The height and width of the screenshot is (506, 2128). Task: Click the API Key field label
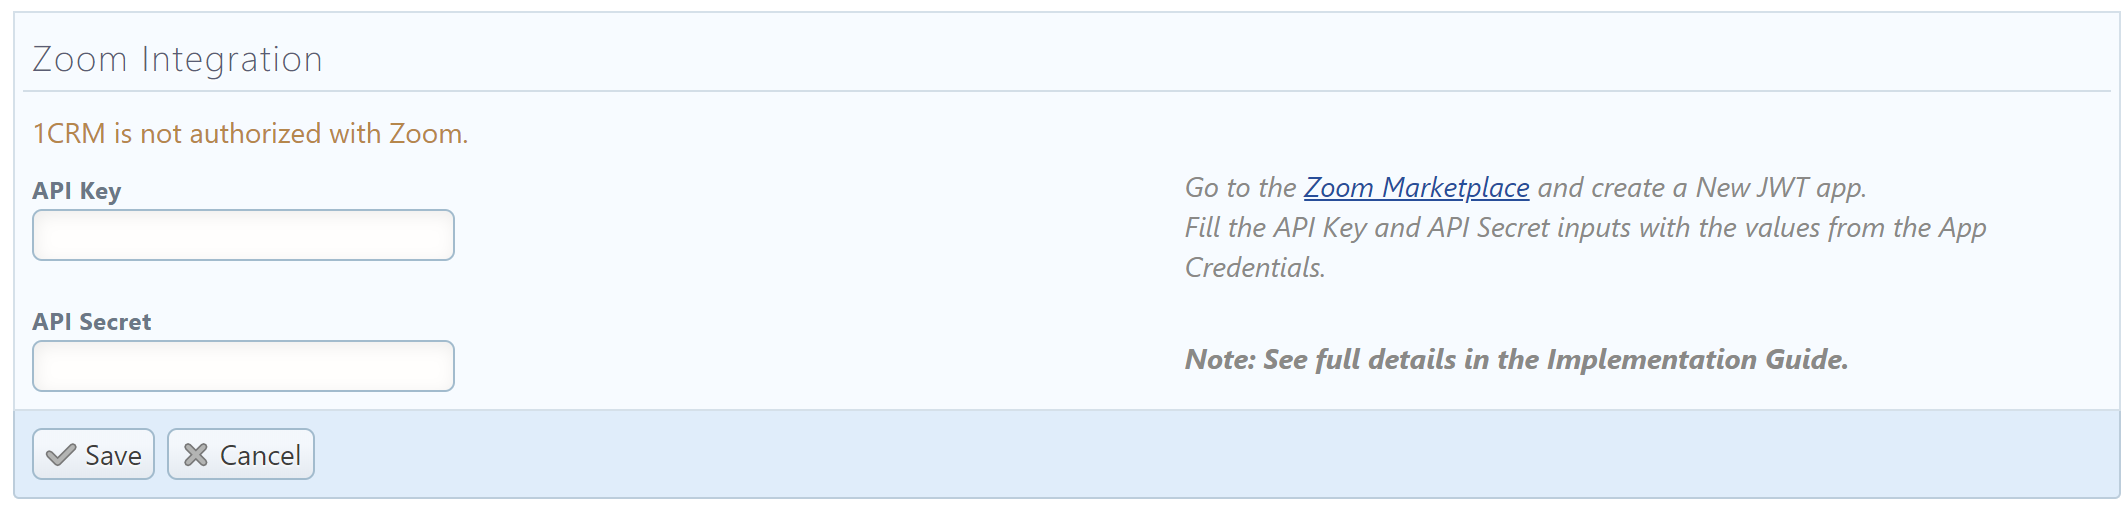click(x=77, y=191)
